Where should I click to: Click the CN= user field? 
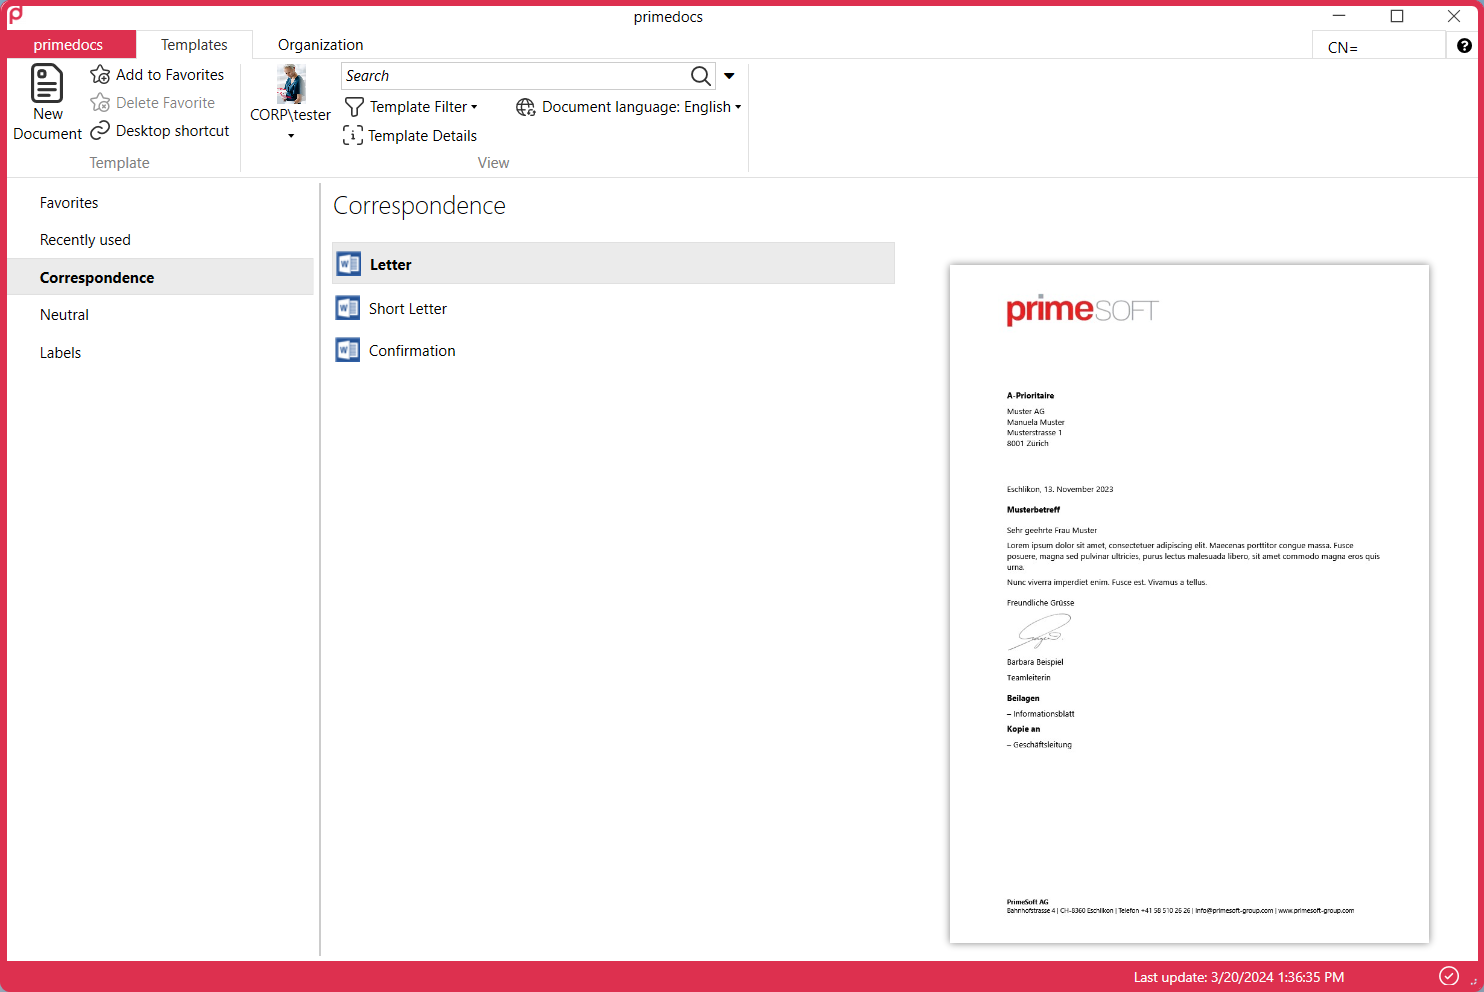pos(1378,47)
